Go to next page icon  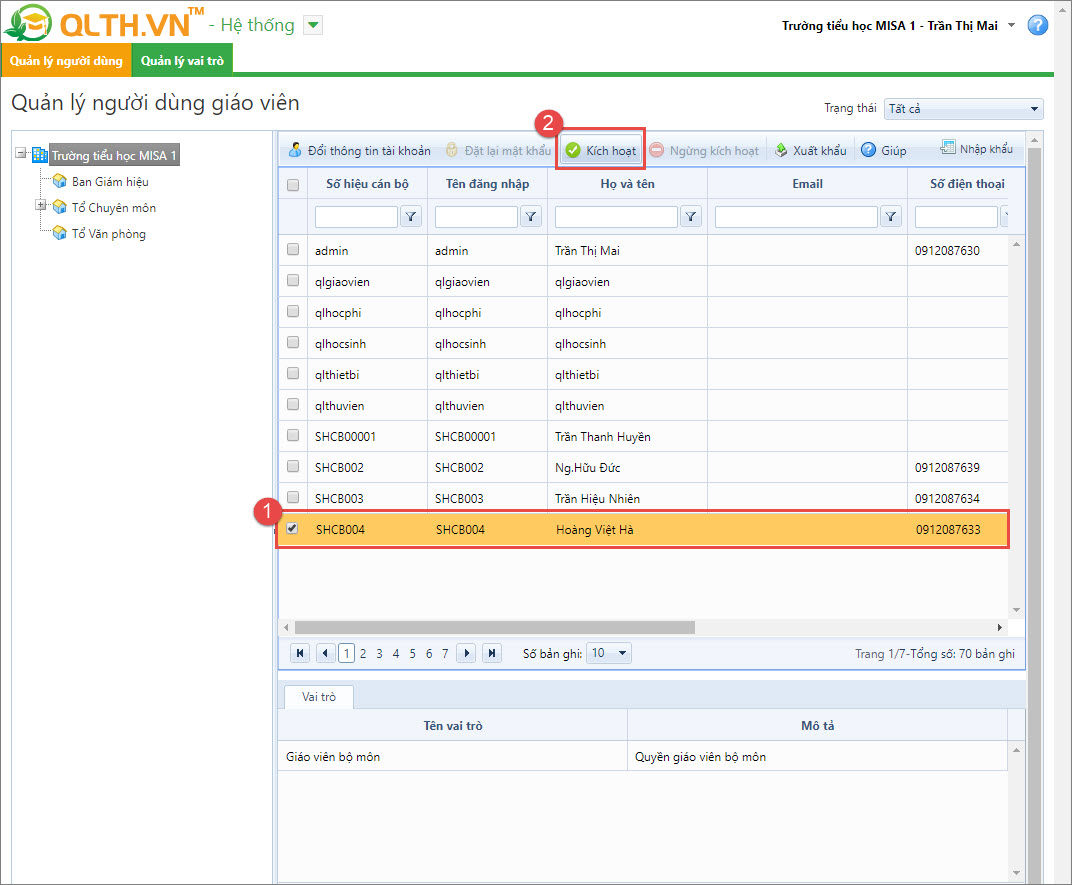[x=466, y=653]
